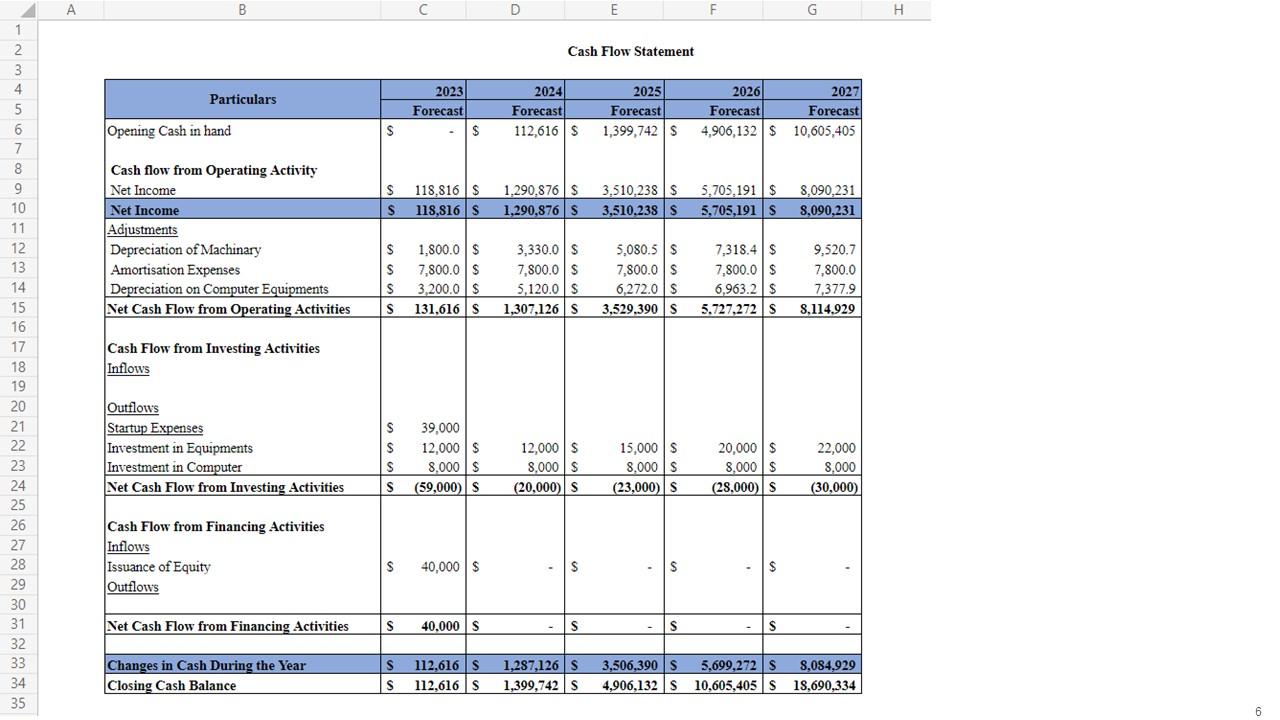Select the column C header
The image size is (1280, 720).
[423, 10]
